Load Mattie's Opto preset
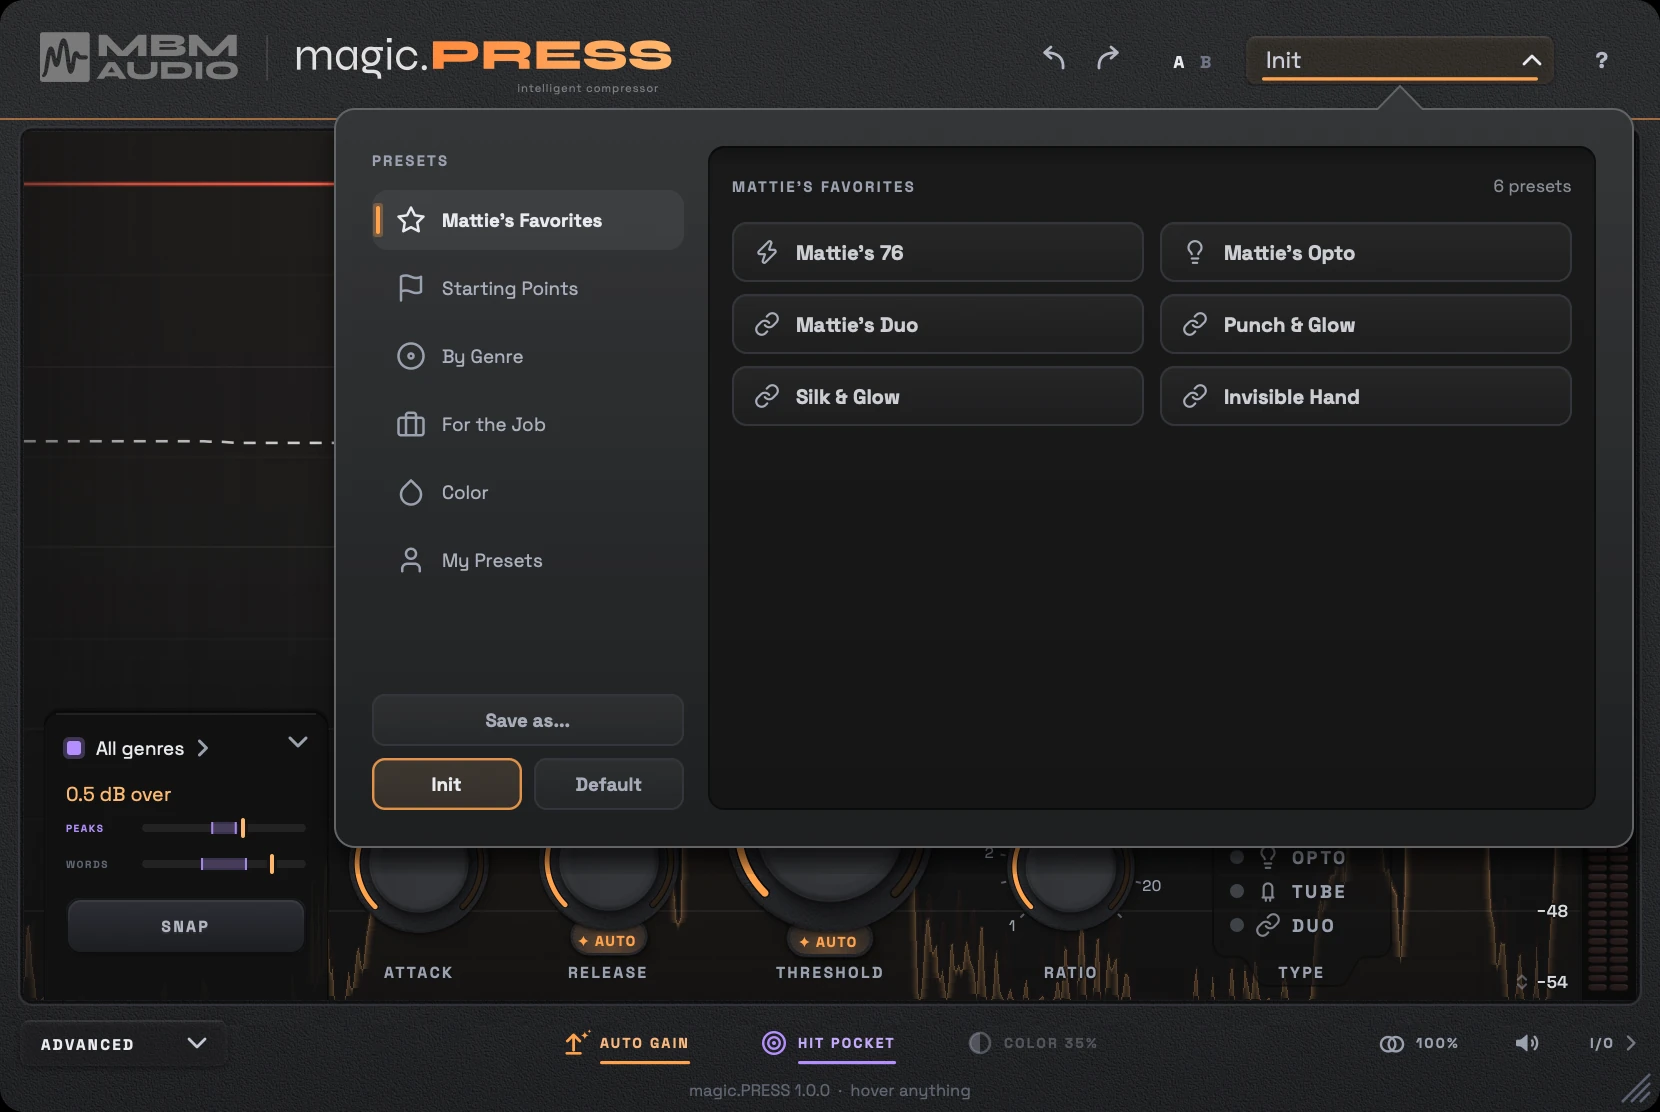Image resolution: width=1660 pixels, height=1112 pixels. (x=1366, y=252)
